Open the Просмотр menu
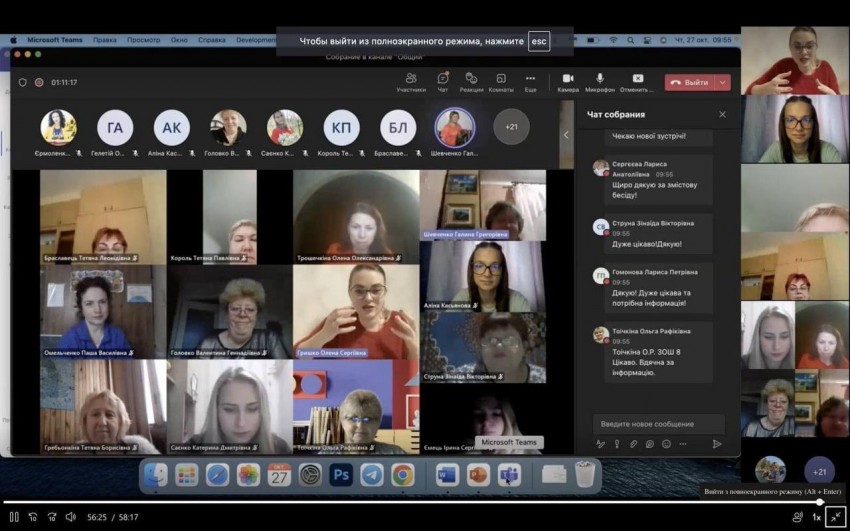The image size is (850, 531). (x=144, y=40)
